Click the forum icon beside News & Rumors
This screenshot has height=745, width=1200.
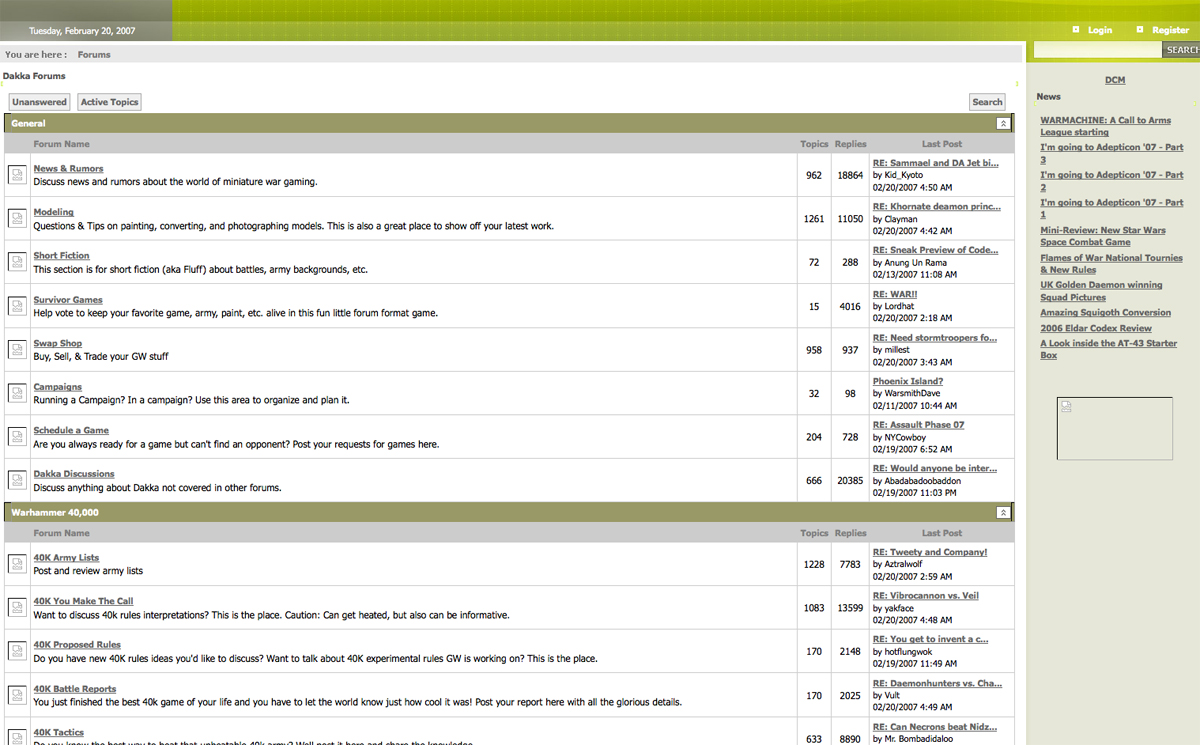click(17, 175)
